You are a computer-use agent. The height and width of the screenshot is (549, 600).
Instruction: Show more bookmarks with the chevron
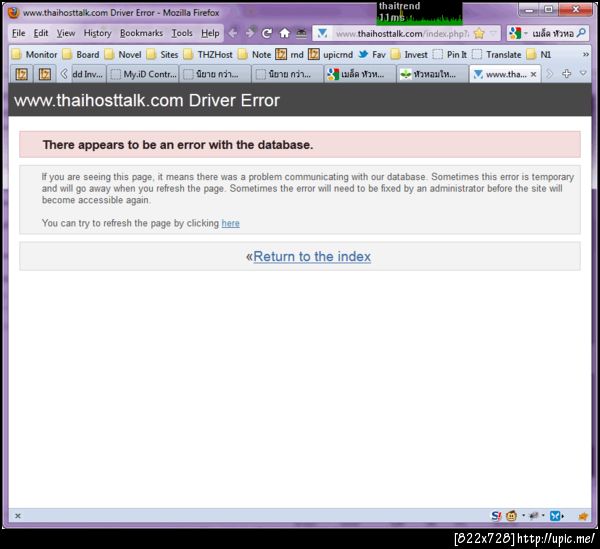(x=585, y=55)
